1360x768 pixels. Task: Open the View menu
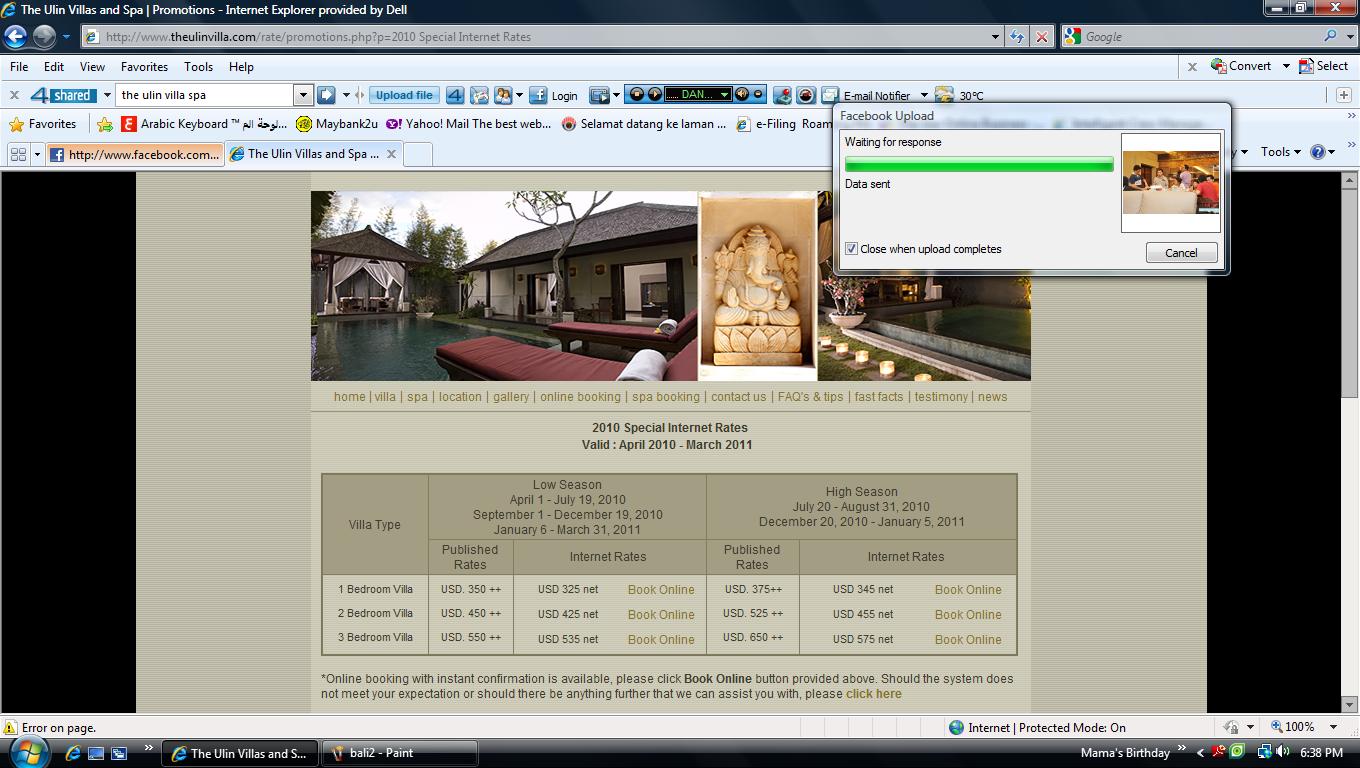click(x=92, y=67)
